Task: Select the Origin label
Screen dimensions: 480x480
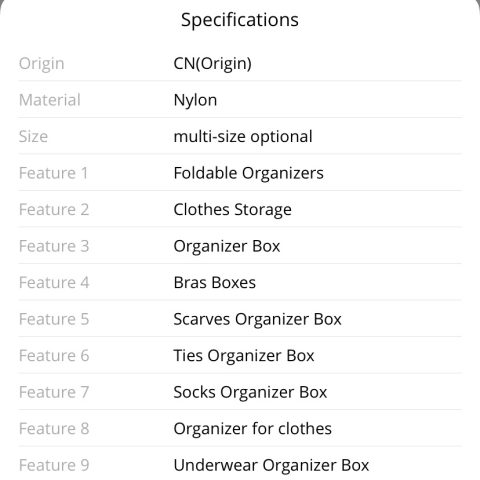Action: coord(41,64)
